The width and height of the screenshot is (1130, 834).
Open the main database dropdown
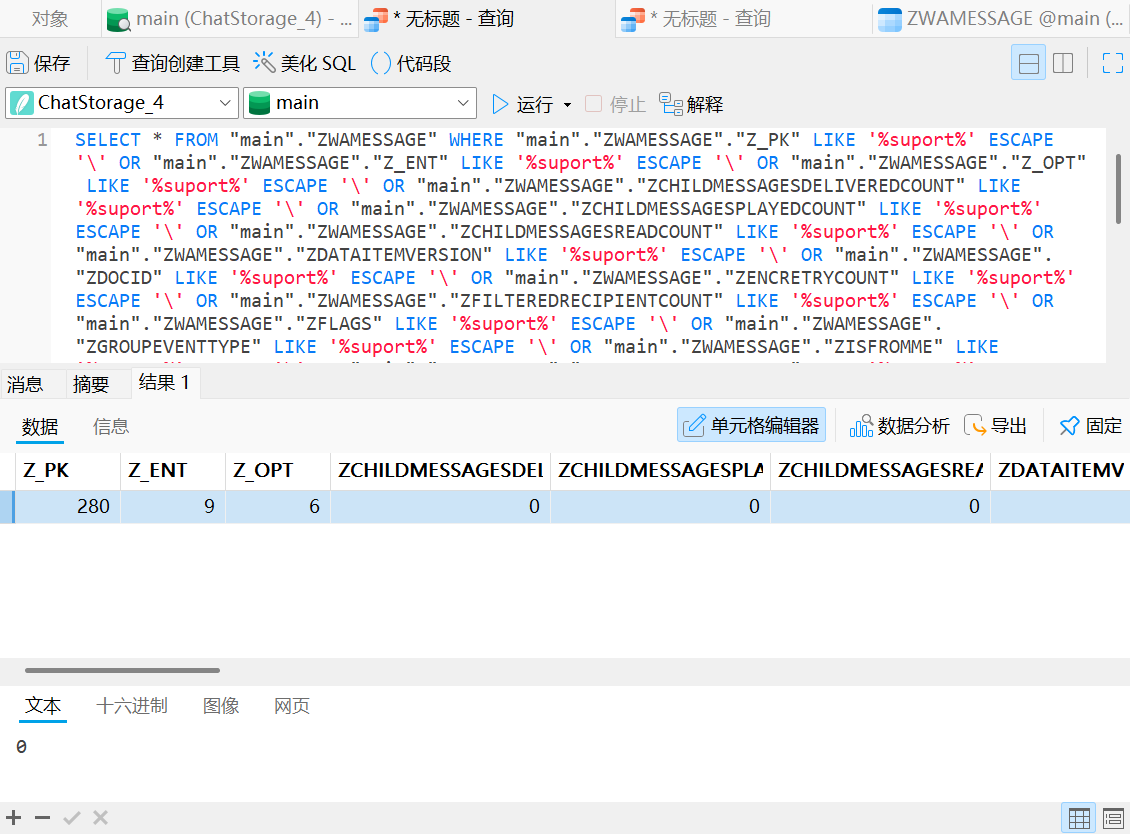click(360, 103)
